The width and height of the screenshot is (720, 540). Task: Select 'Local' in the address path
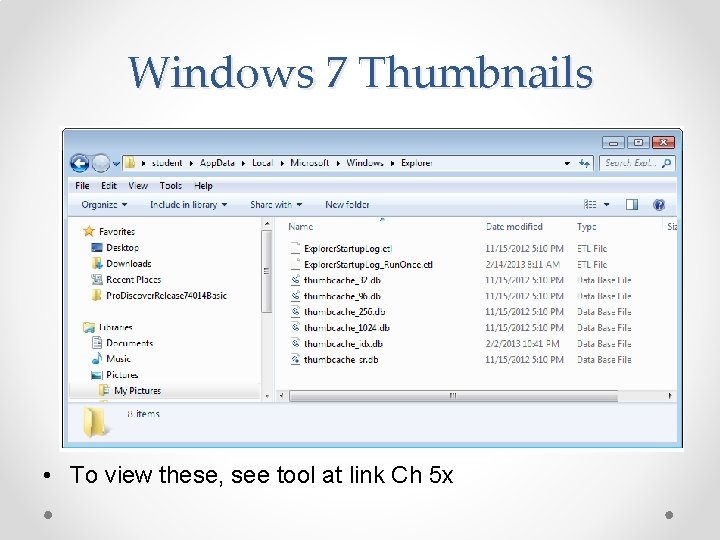coord(263,163)
